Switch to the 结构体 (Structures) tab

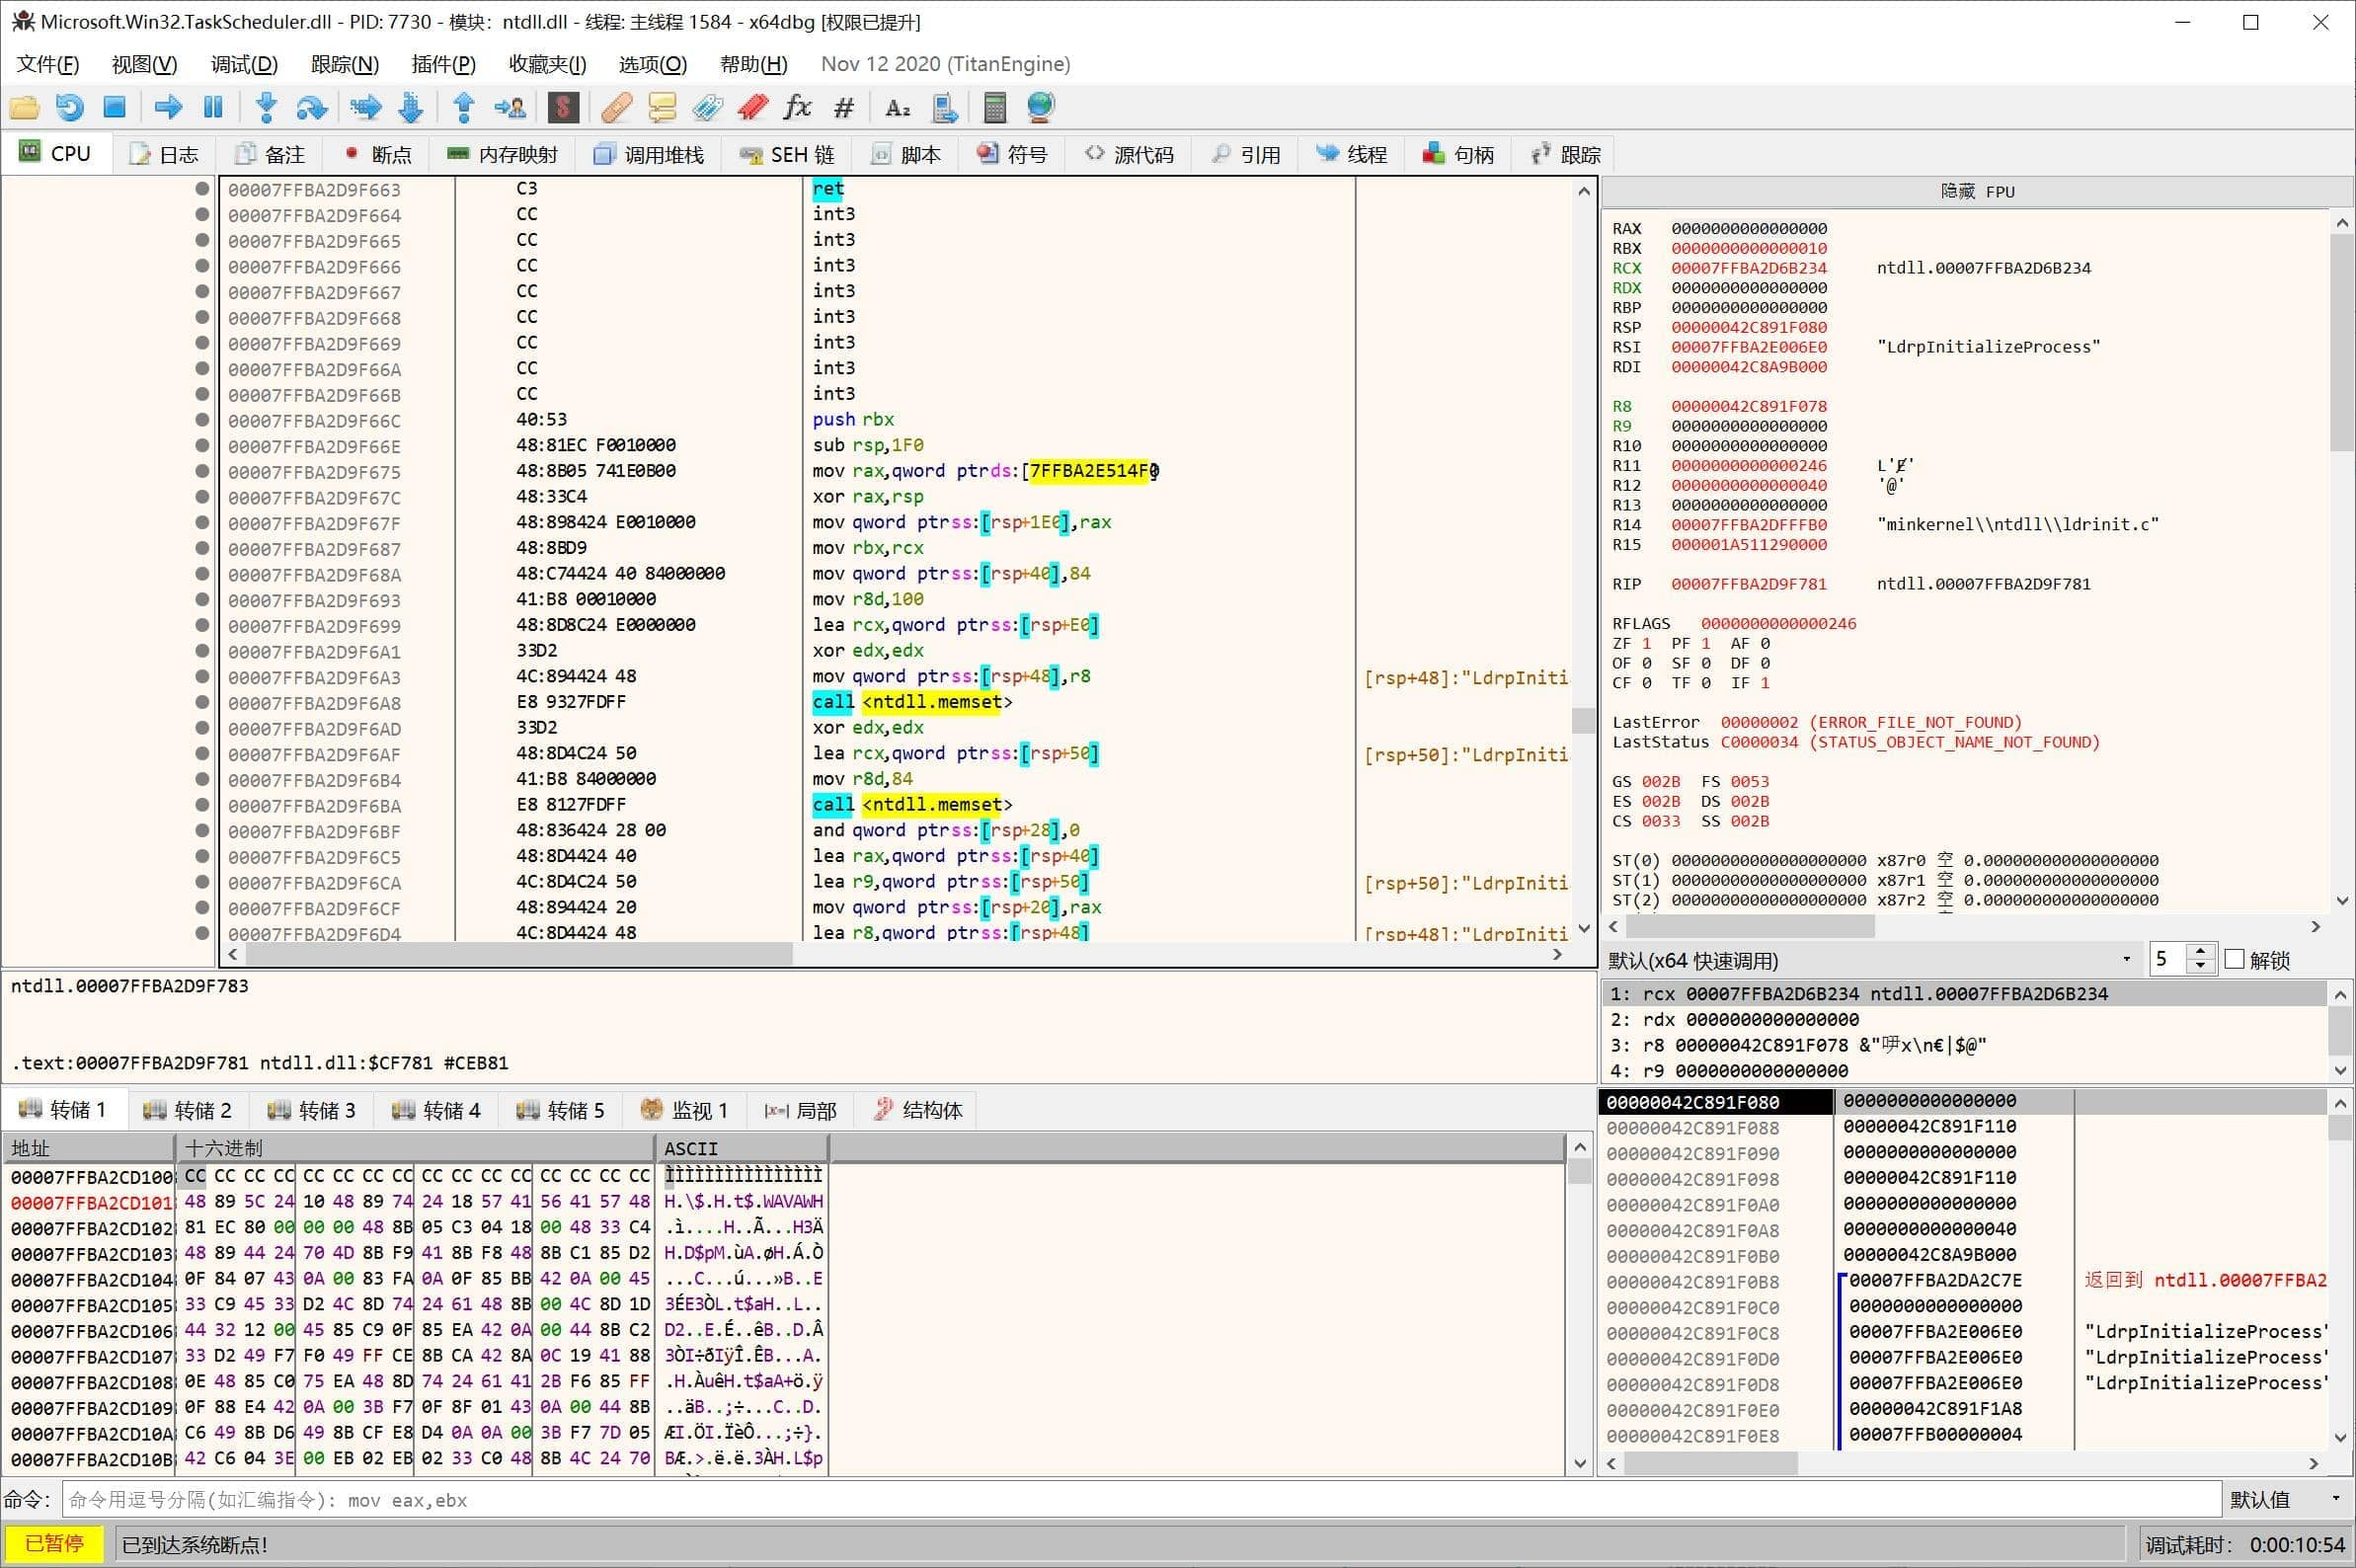(927, 1110)
